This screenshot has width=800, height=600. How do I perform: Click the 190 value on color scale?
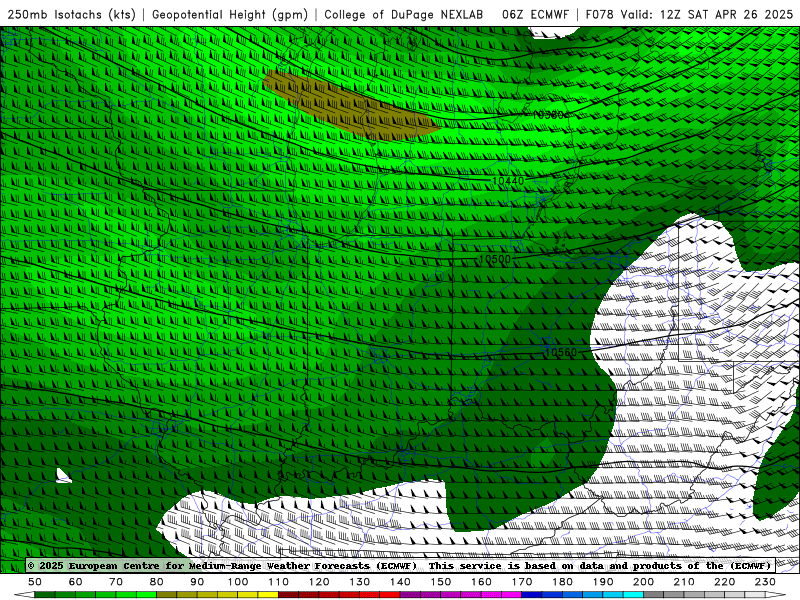point(603,582)
